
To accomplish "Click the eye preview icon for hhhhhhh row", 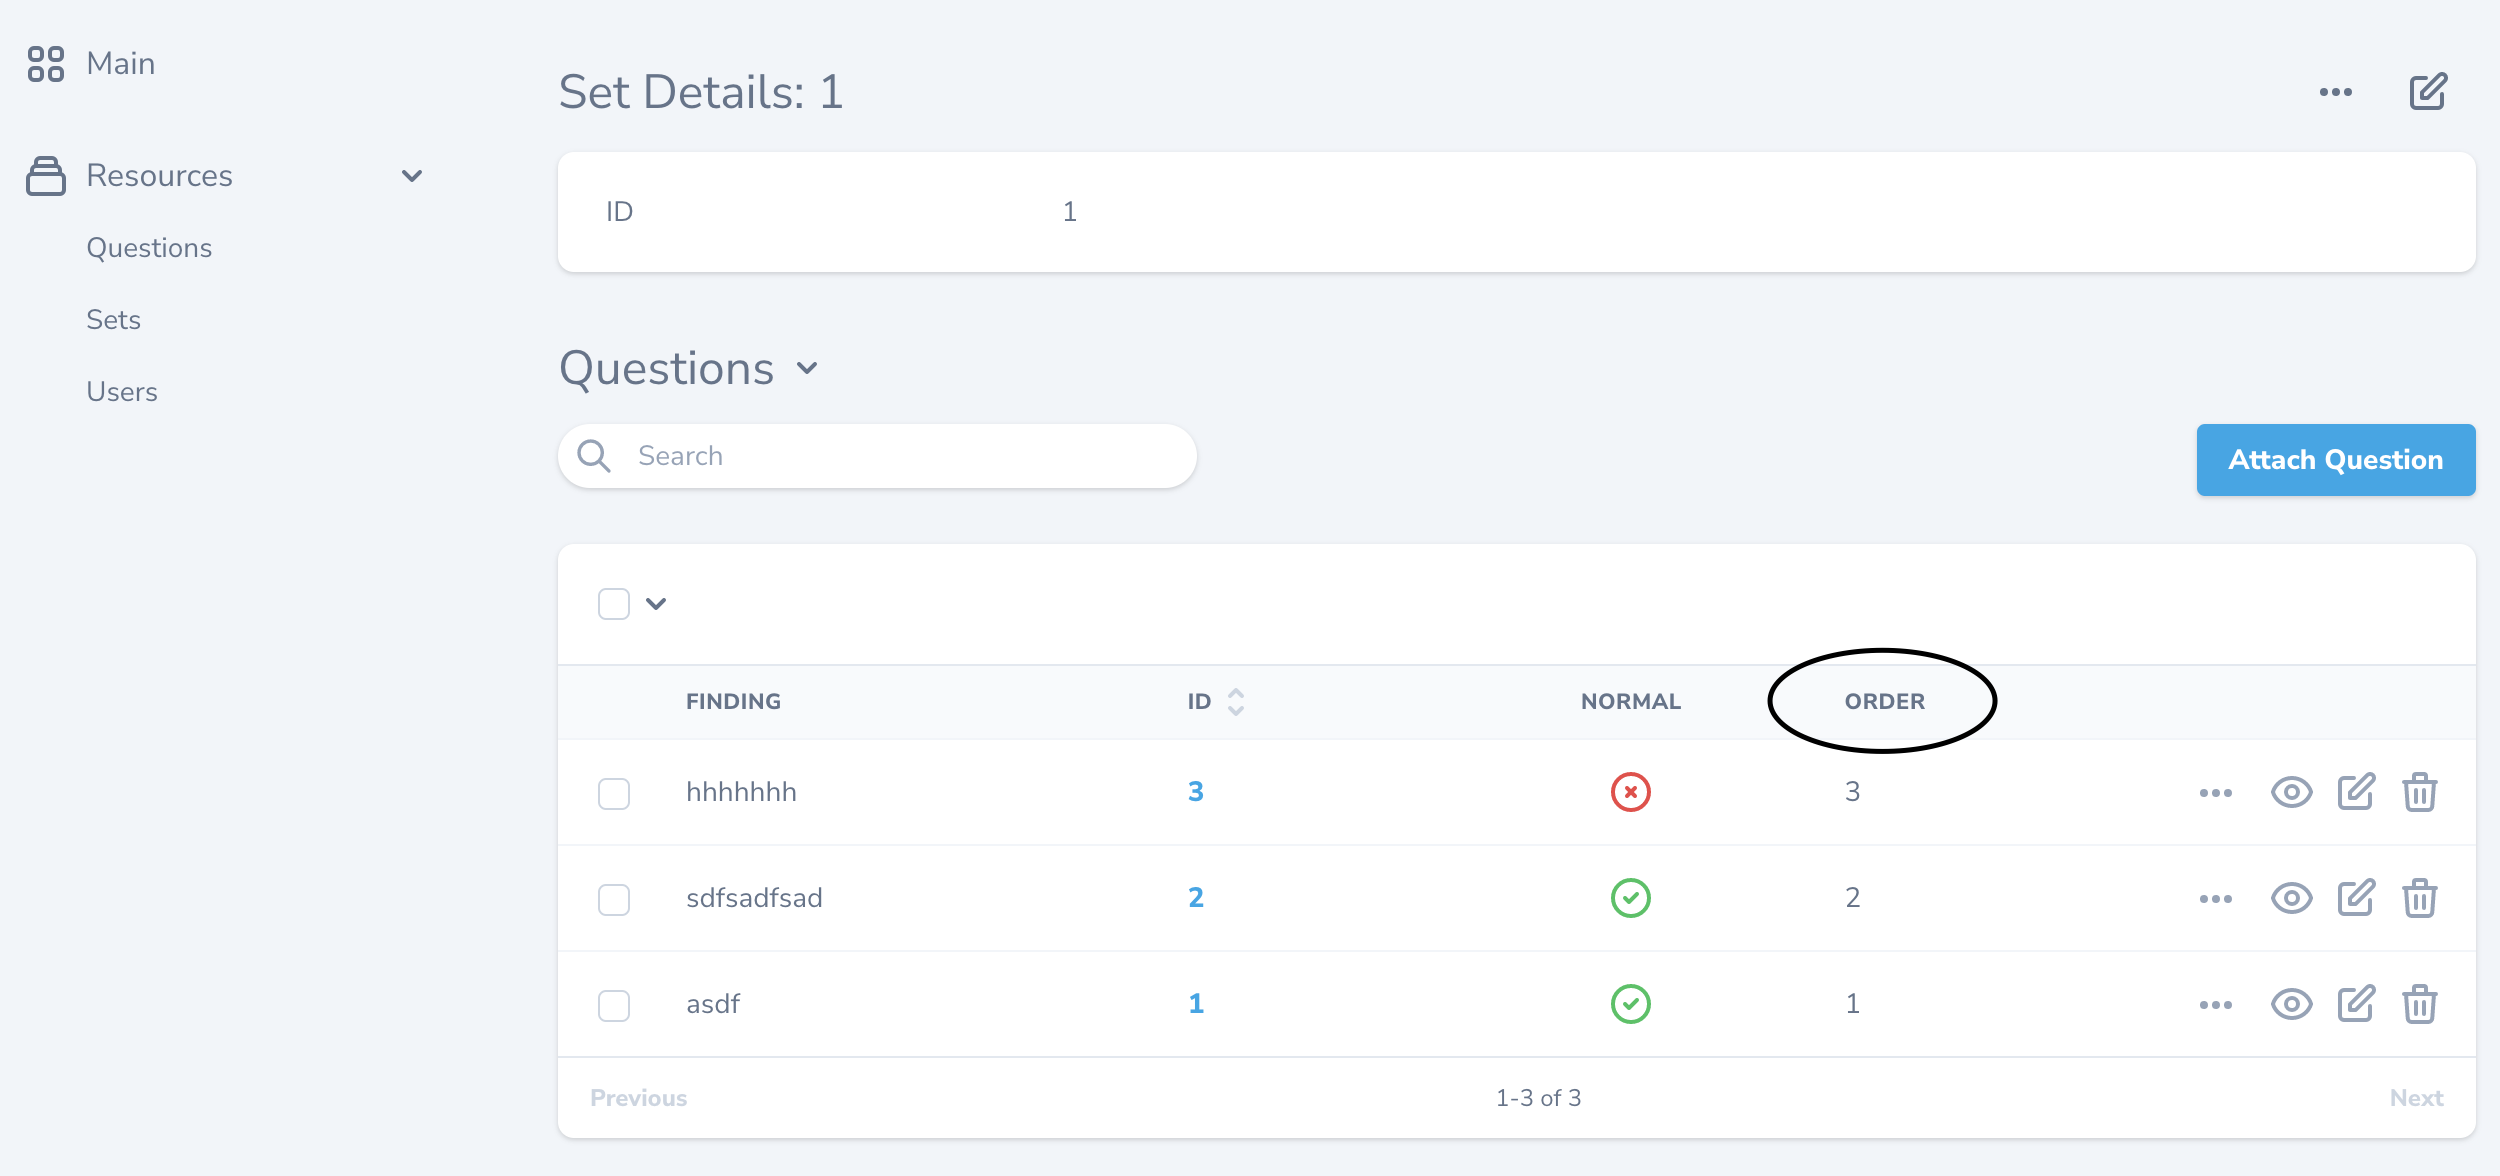I will 2291,792.
